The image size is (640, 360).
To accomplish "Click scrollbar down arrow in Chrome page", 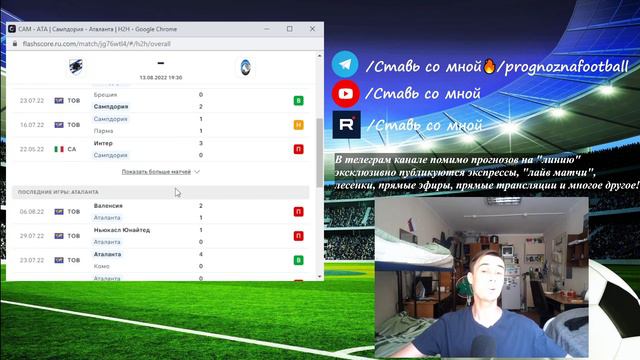I will pyautogui.click(x=320, y=277).
